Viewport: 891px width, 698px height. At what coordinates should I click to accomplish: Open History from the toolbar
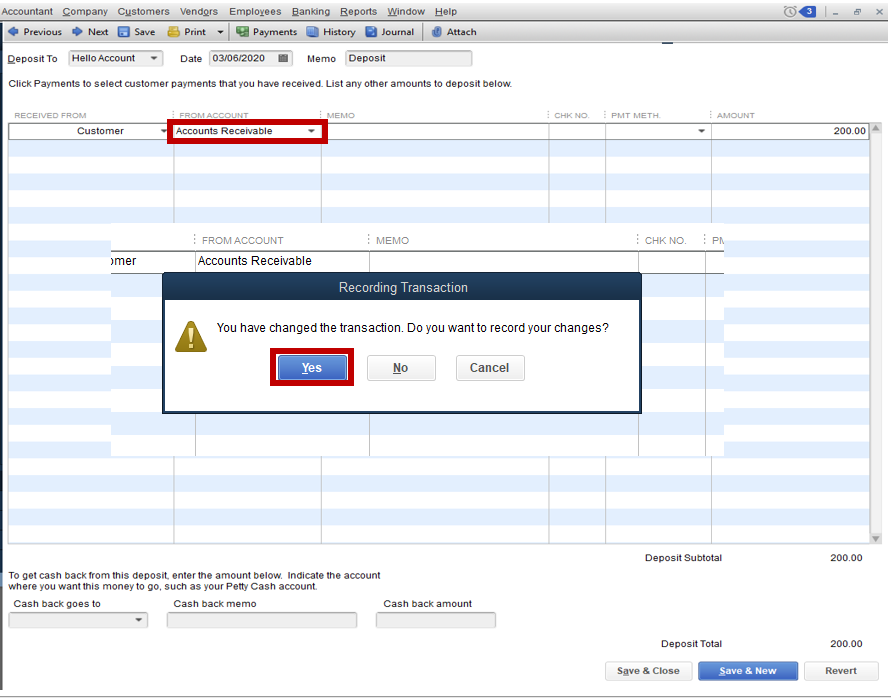click(331, 32)
